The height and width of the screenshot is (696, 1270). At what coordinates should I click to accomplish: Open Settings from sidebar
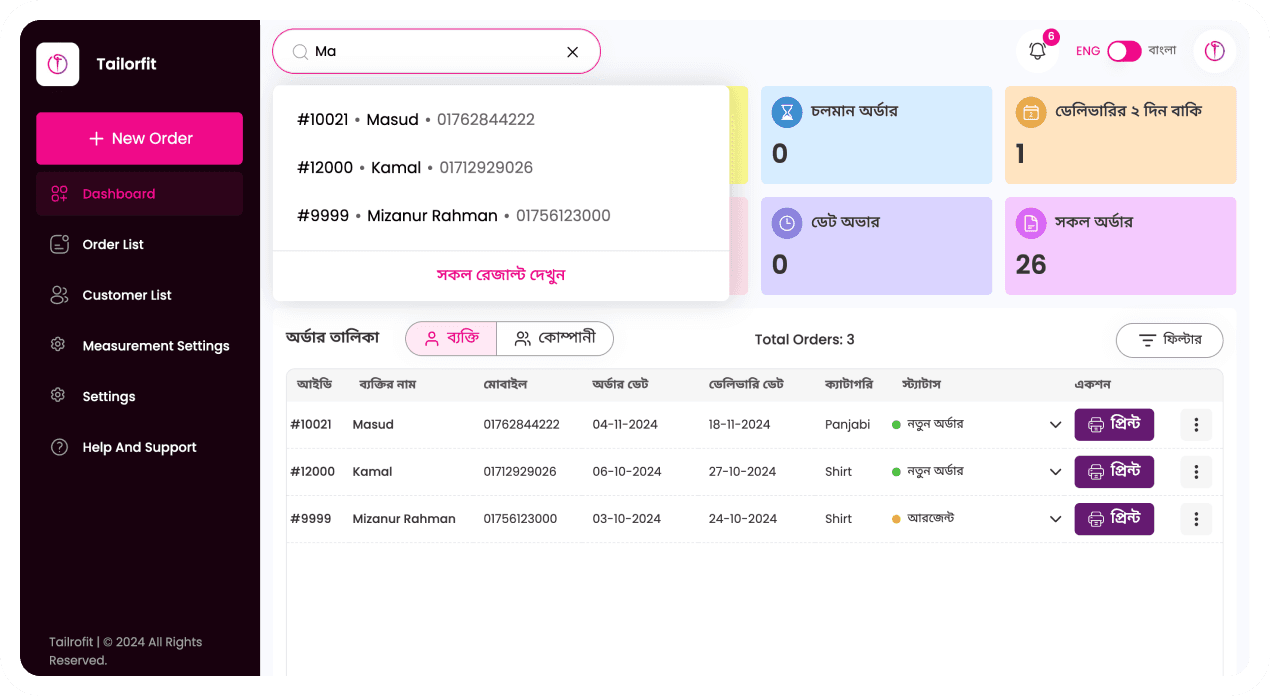139,397
